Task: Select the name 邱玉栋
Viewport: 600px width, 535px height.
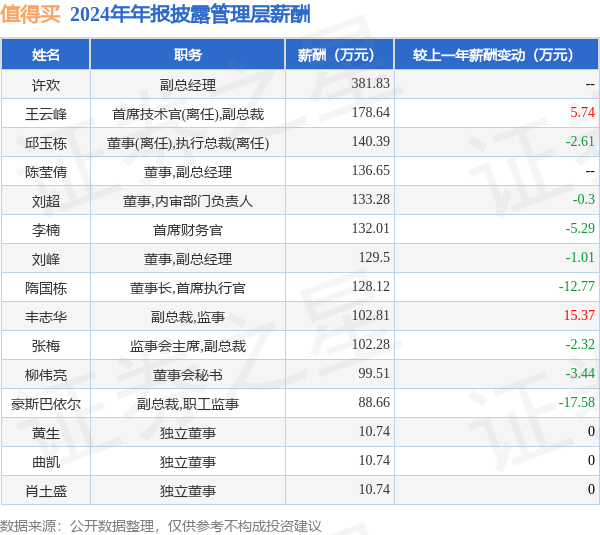Action: point(46,143)
